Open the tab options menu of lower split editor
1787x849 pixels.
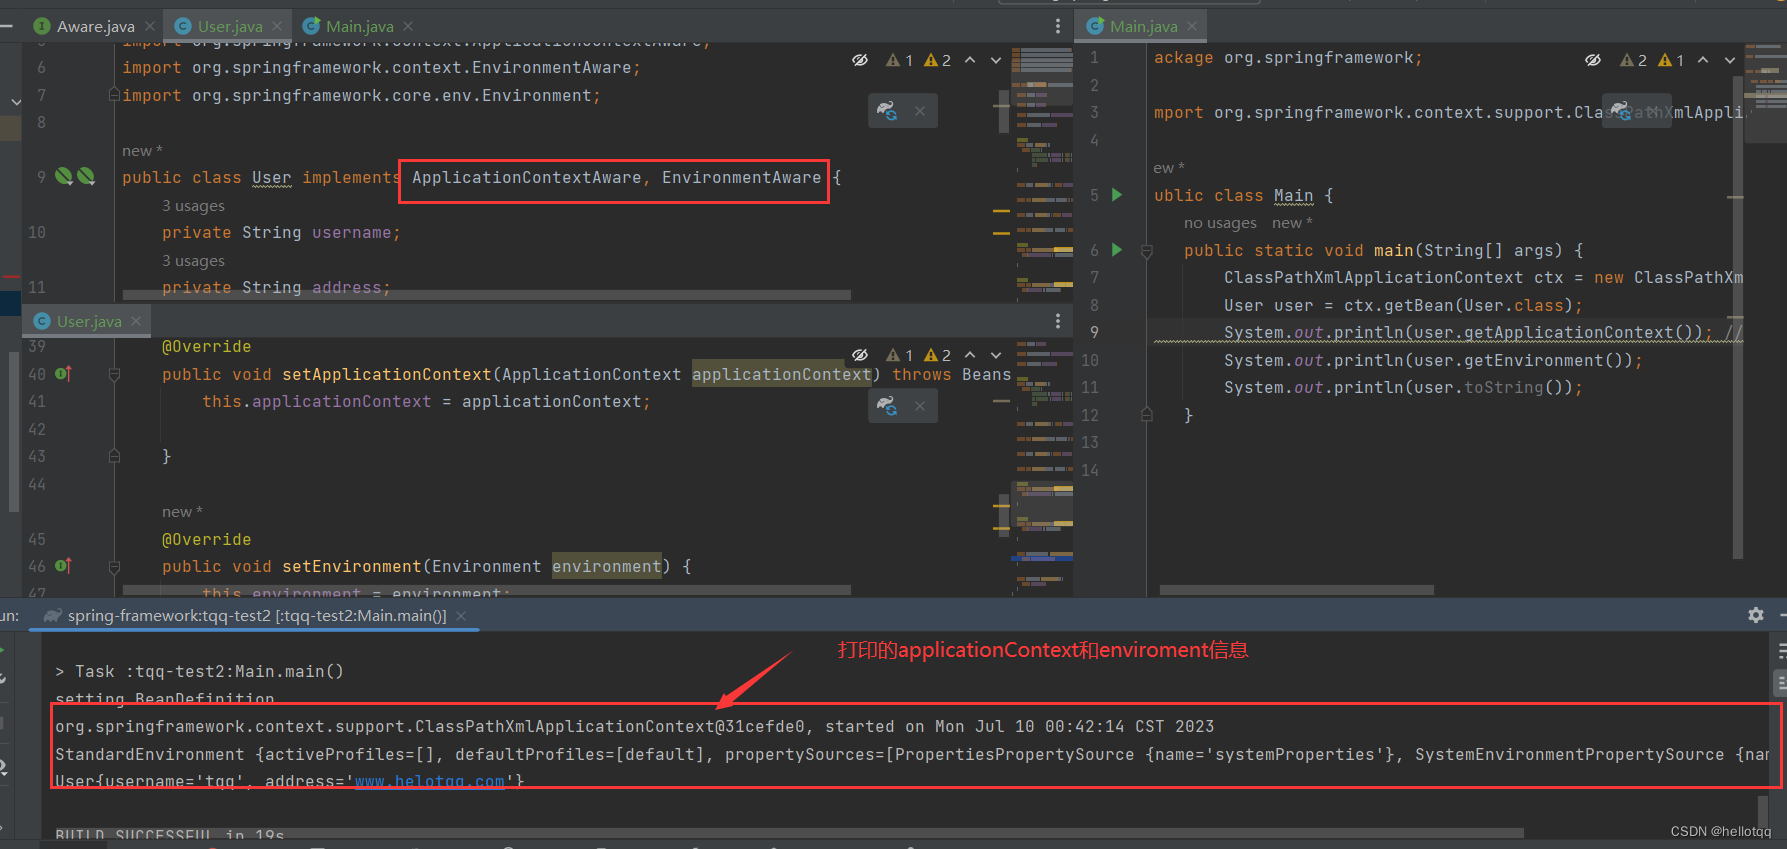pyautogui.click(x=1058, y=321)
